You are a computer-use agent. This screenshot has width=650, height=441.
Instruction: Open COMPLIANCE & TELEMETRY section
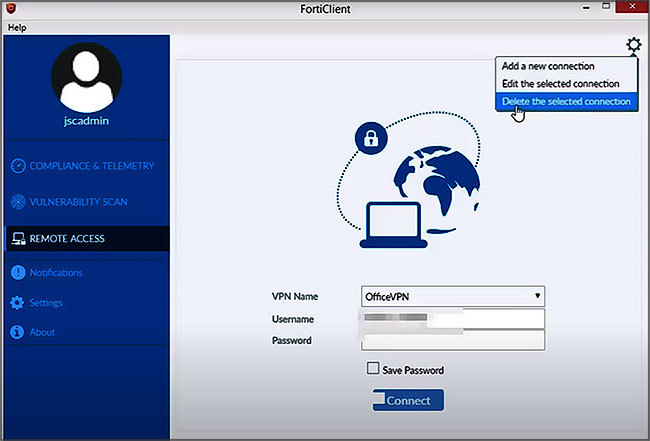(x=87, y=166)
